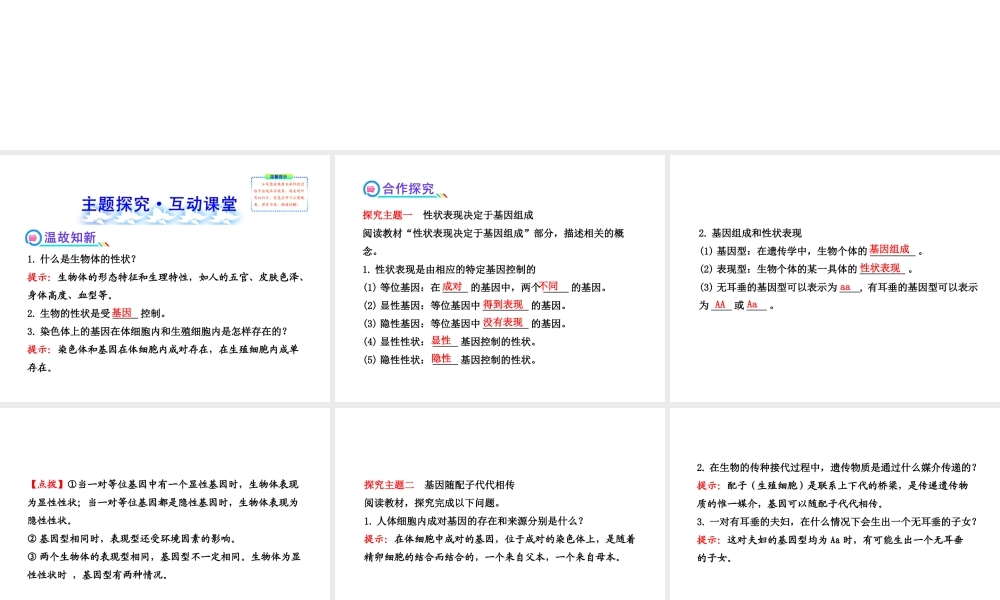This screenshot has height=600, width=1000.
Task: Click question 1. 人体细胞内成对基因的存在和来源
Action: pyautogui.click(x=474, y=520)
